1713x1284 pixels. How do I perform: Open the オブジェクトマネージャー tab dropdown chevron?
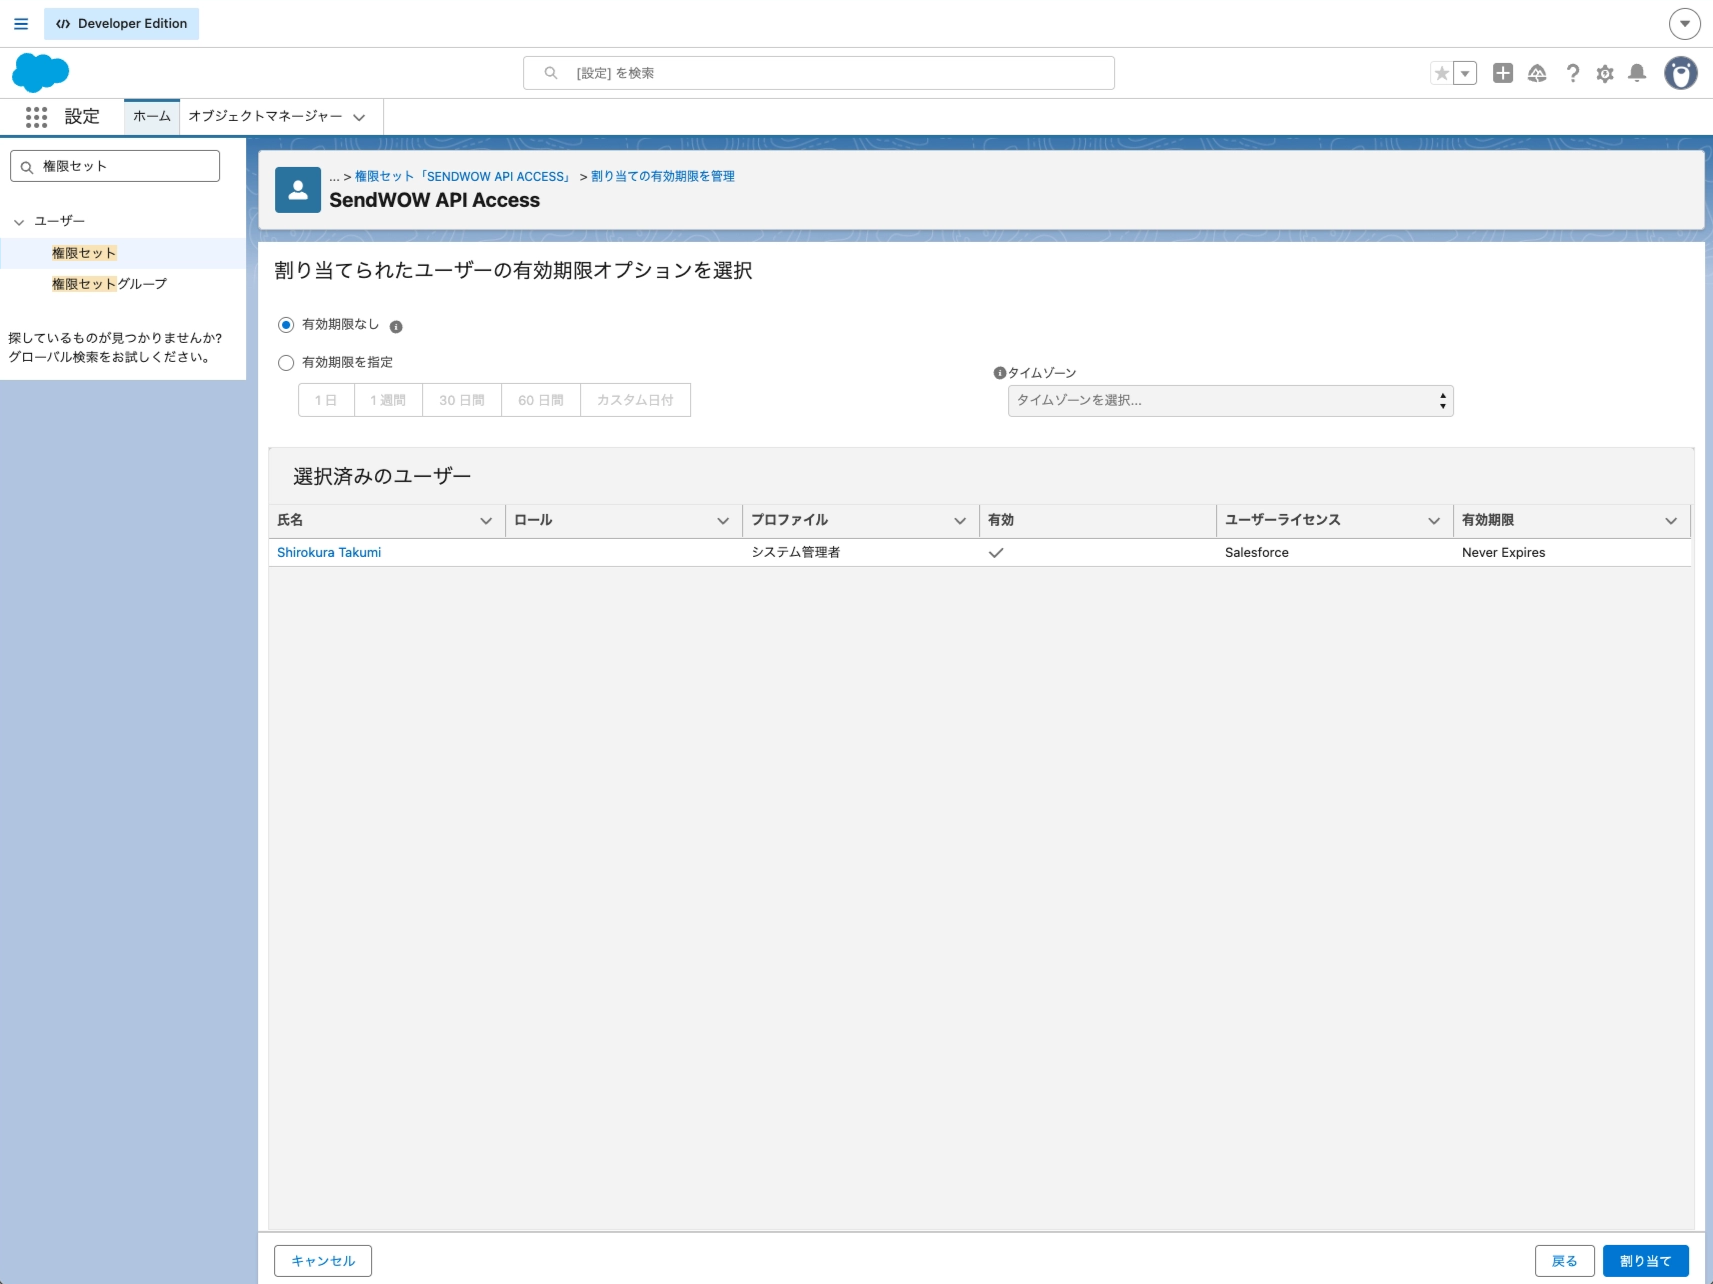click(359, 117)
